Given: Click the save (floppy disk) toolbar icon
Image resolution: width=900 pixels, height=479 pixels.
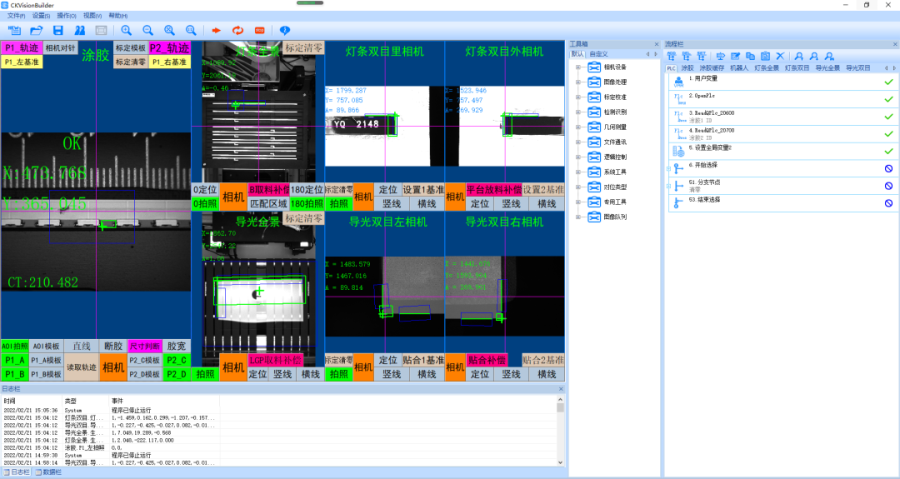Looking at the screenshot, I should (57, 31).
